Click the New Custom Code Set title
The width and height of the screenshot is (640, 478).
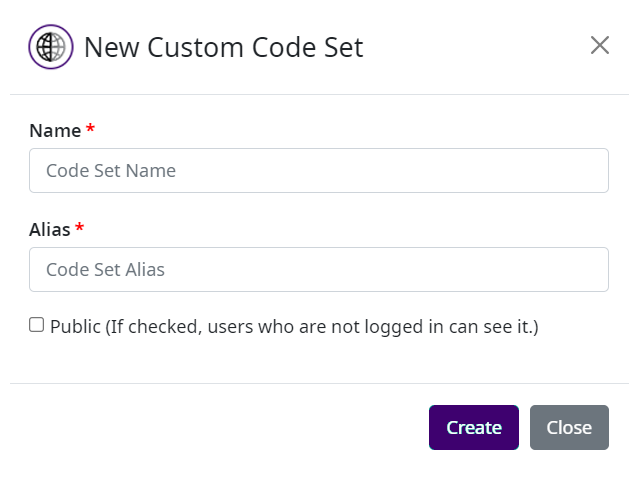(223, 47)
